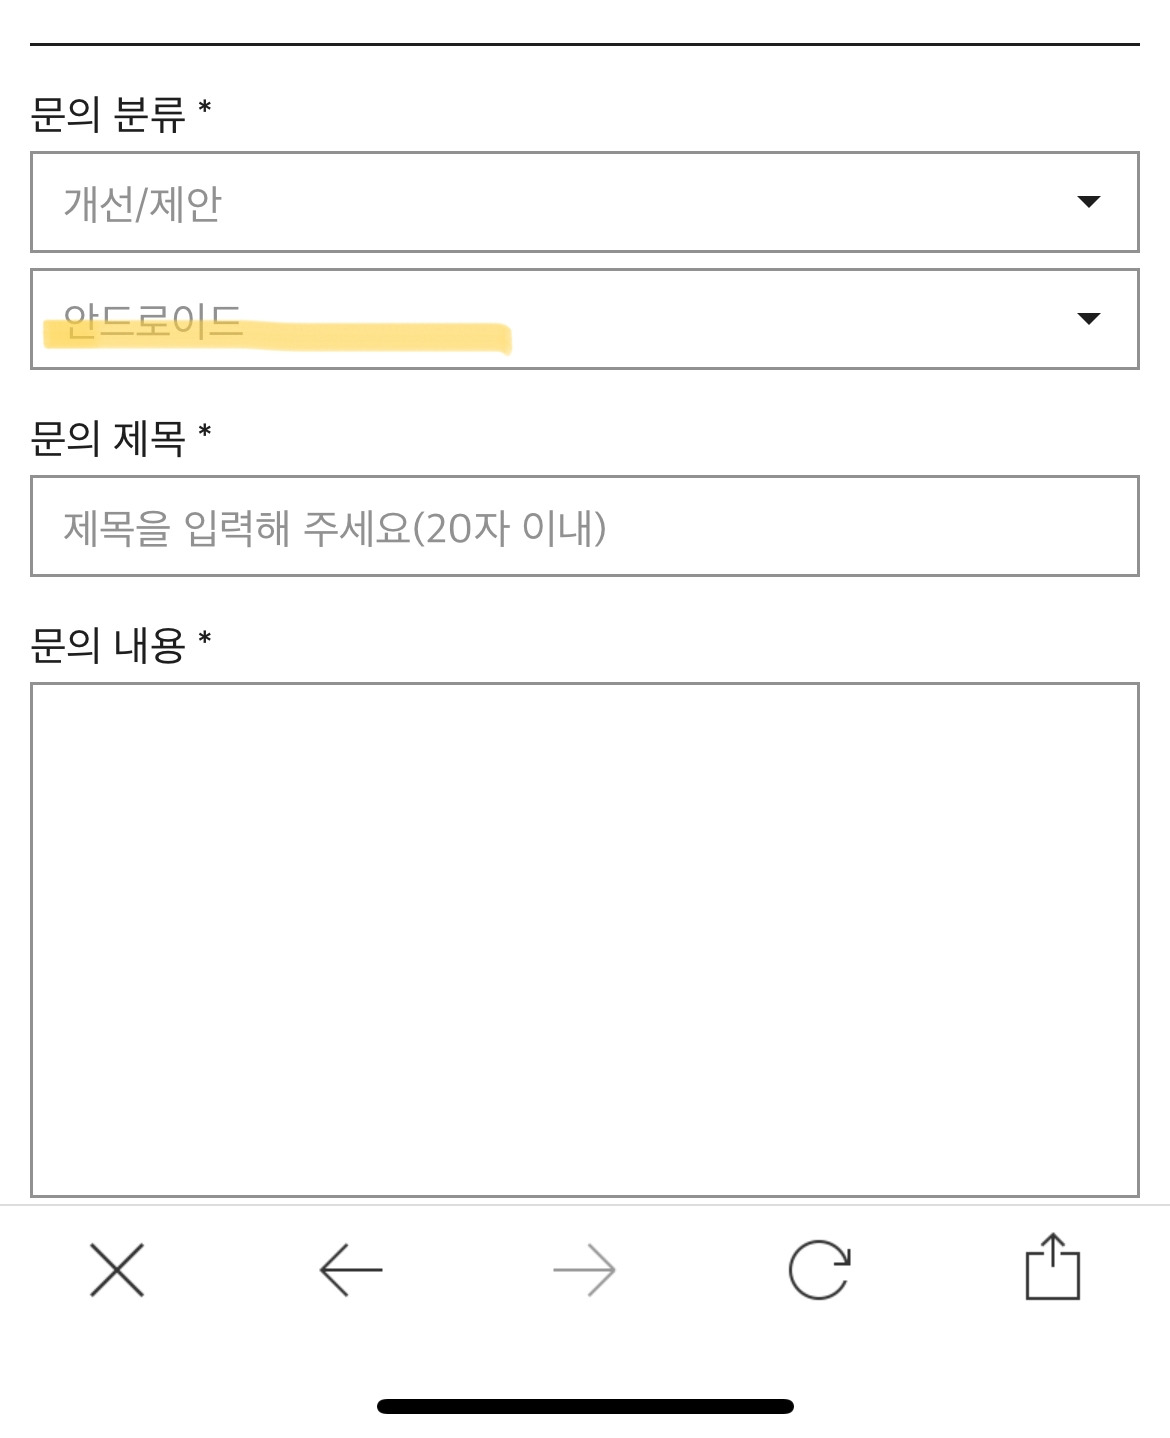Reload the page with the refresh icon

click(819, 1270)
